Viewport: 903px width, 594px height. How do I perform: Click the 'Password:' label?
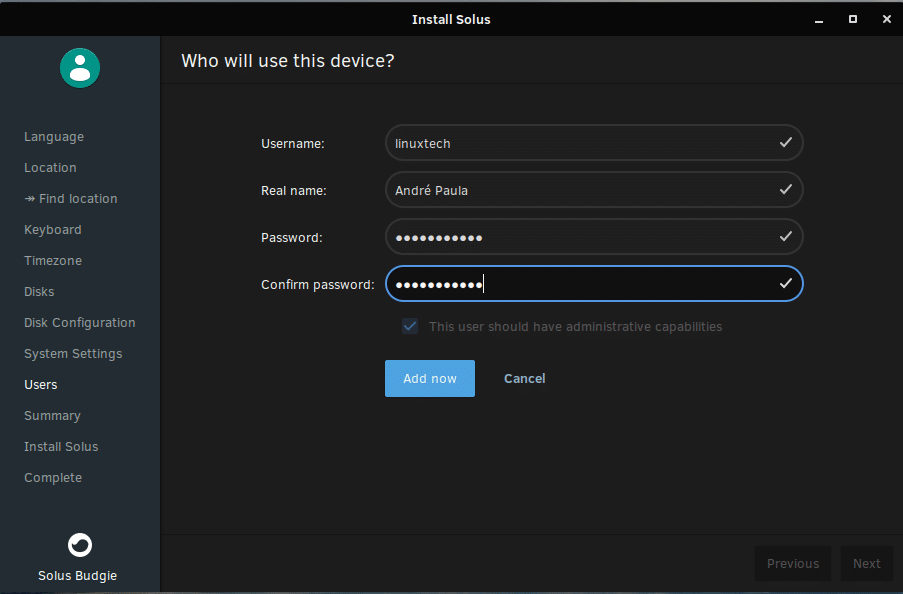click(x=292, y=238)
